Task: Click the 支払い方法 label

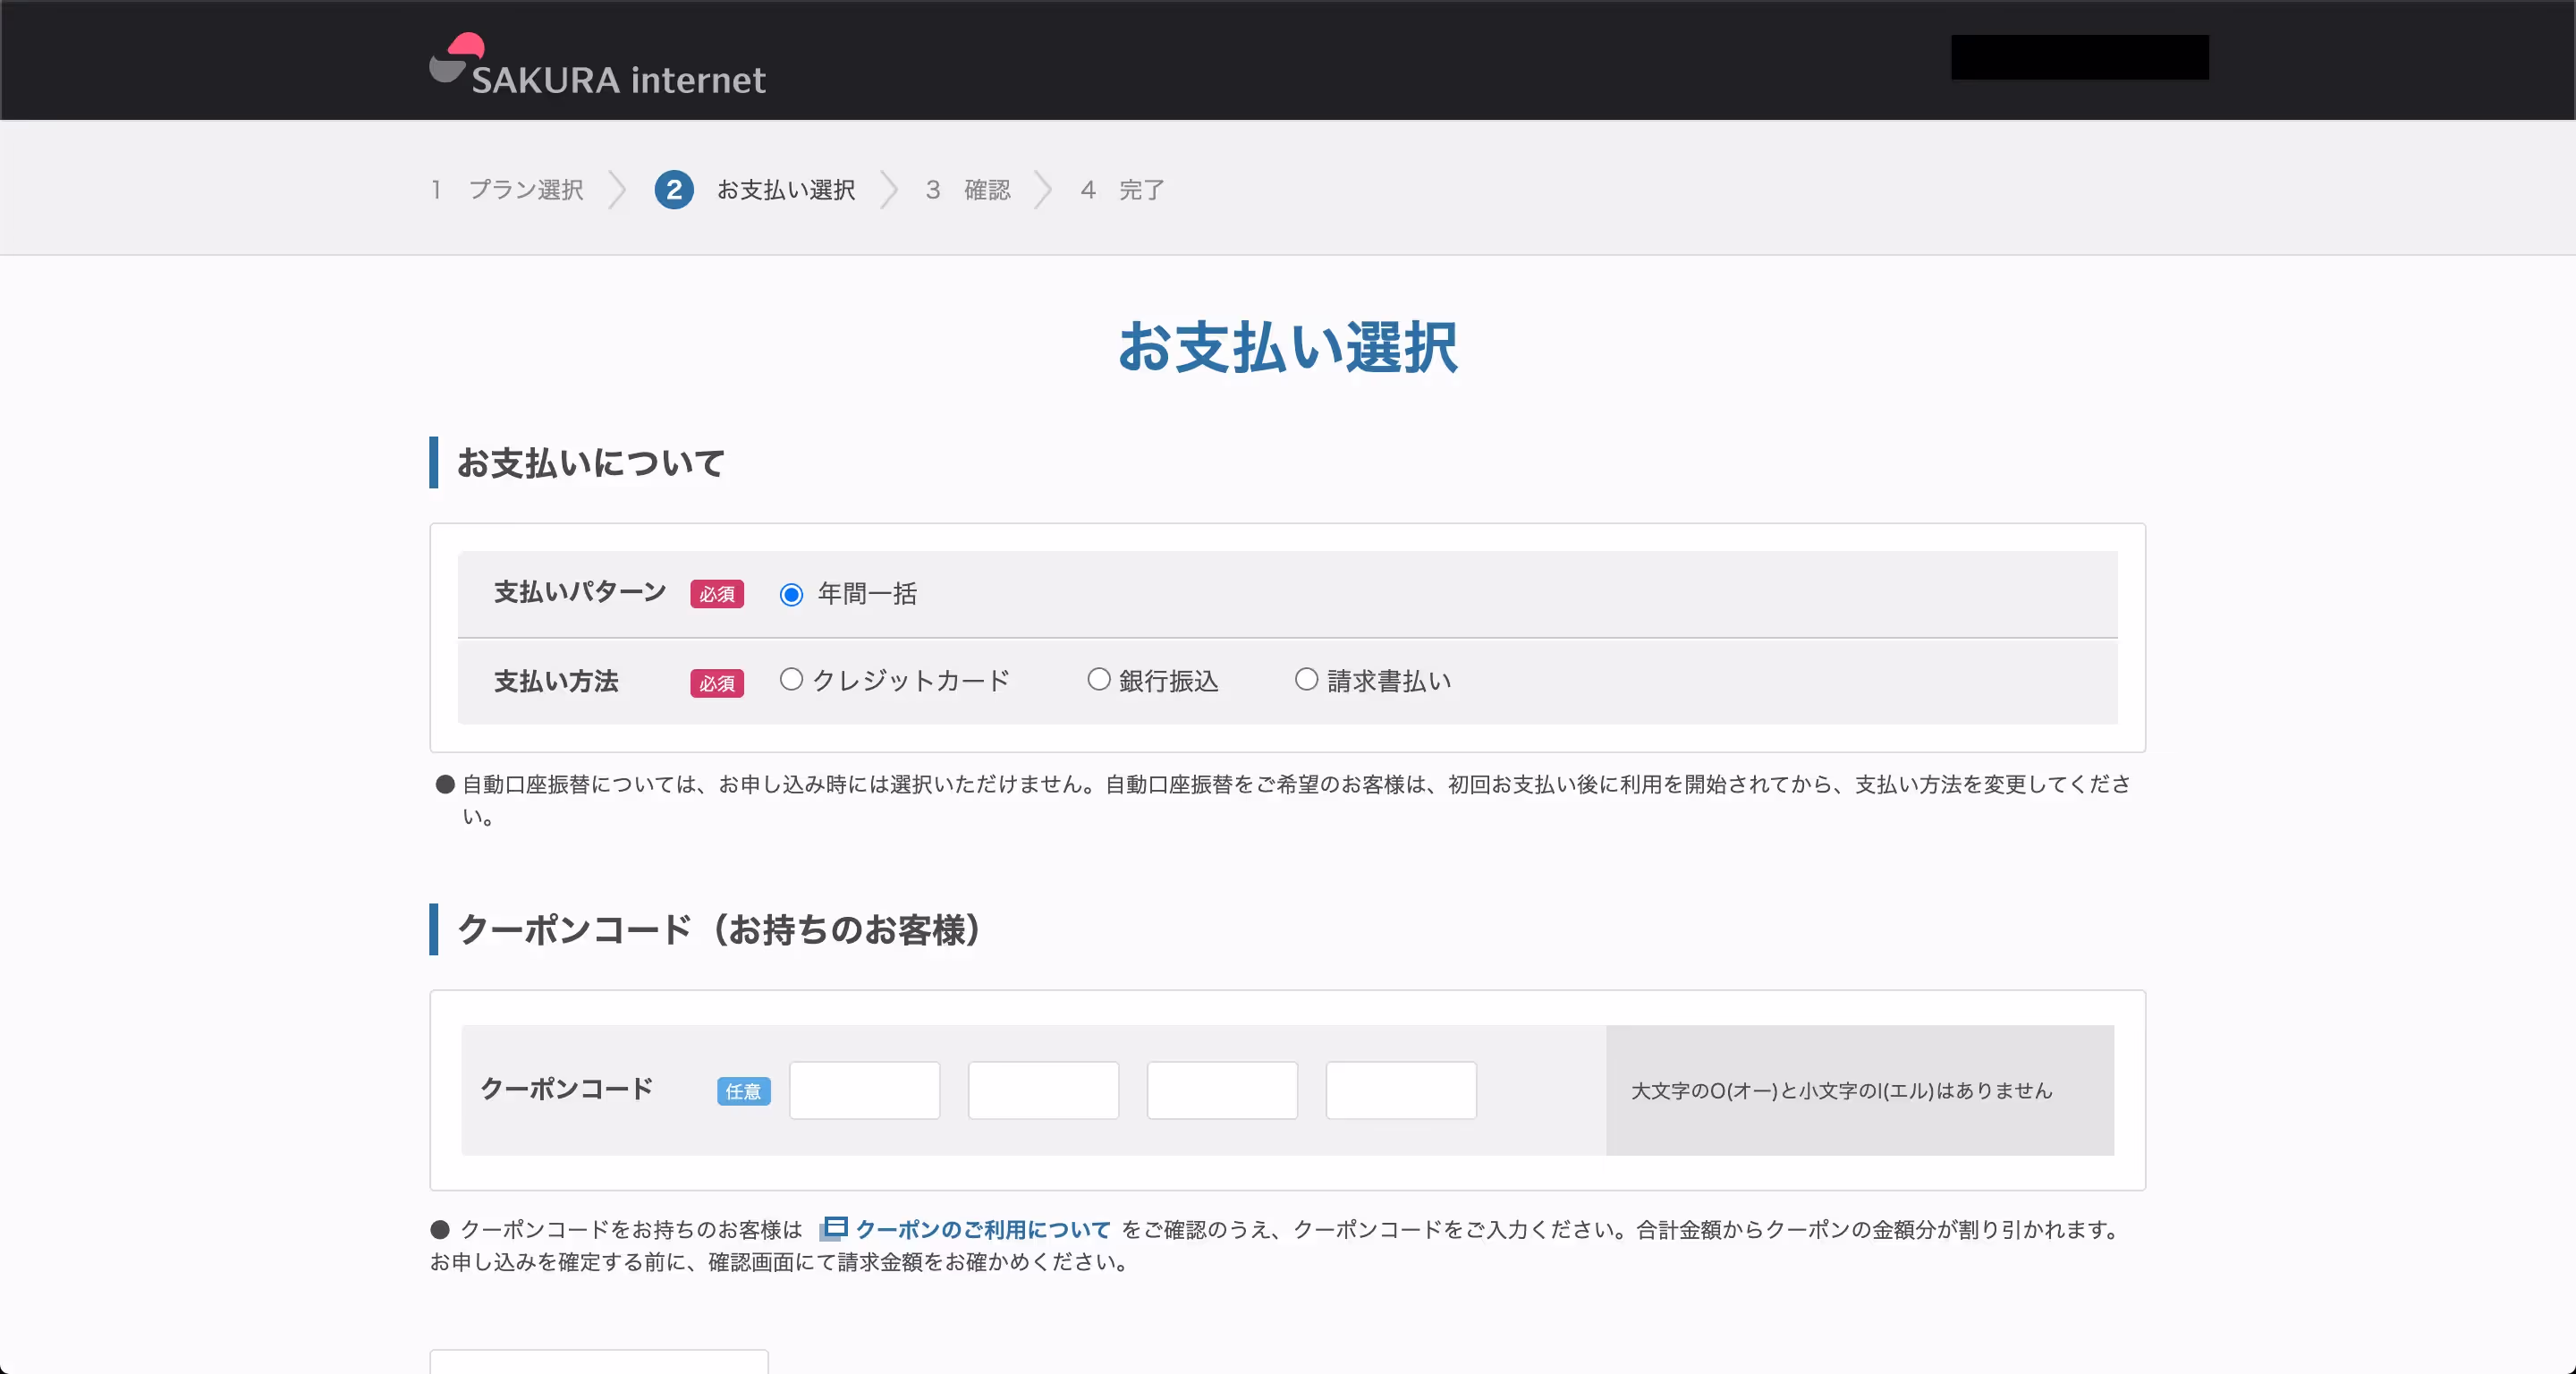Action: click(x=556, y=682)
